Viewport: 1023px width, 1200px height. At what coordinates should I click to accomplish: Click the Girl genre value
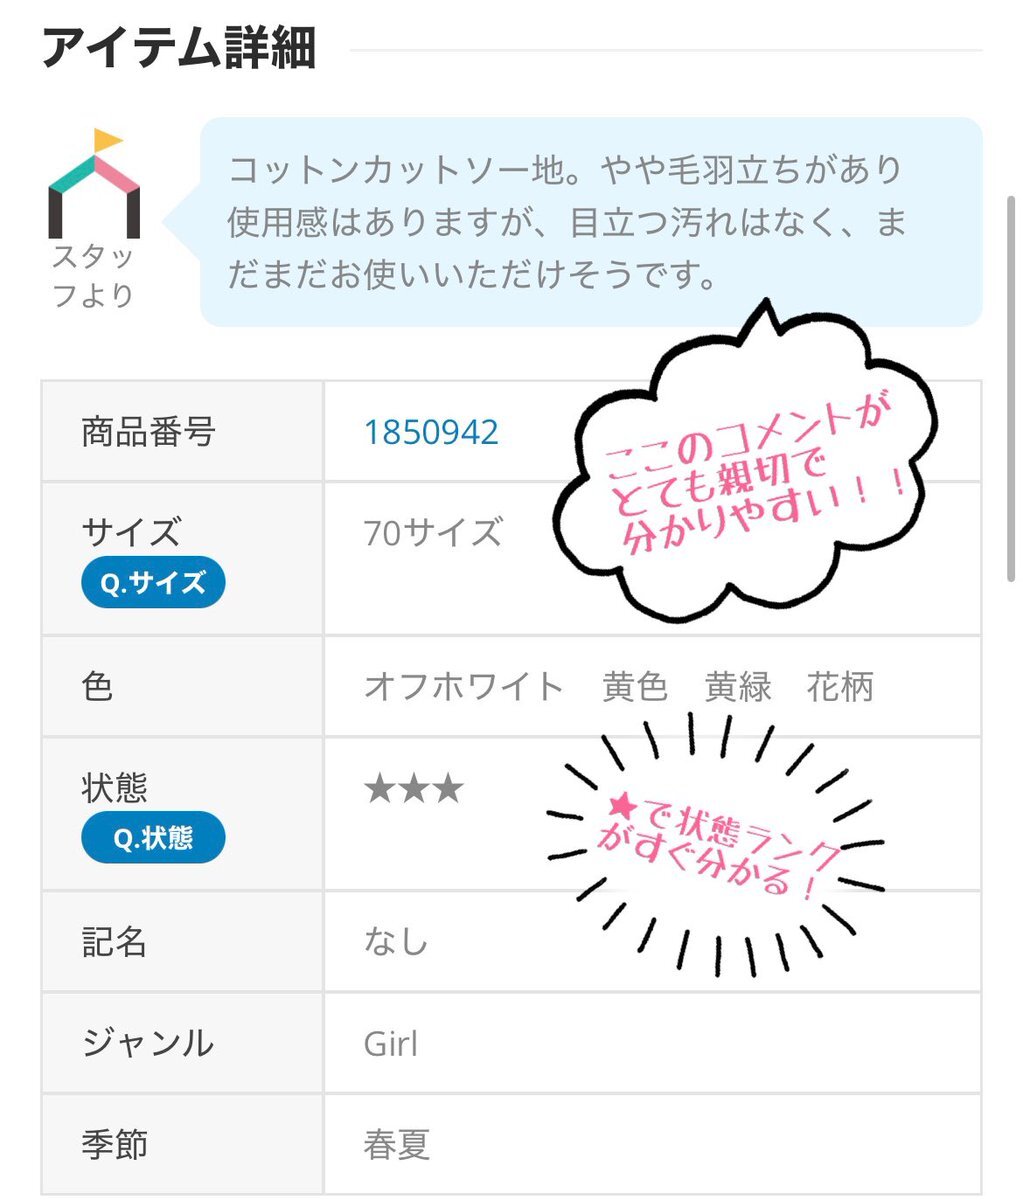point(391,1044)
